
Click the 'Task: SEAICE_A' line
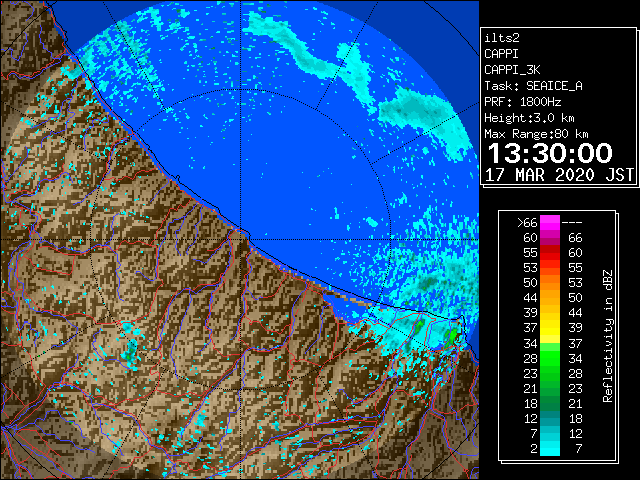533,86
